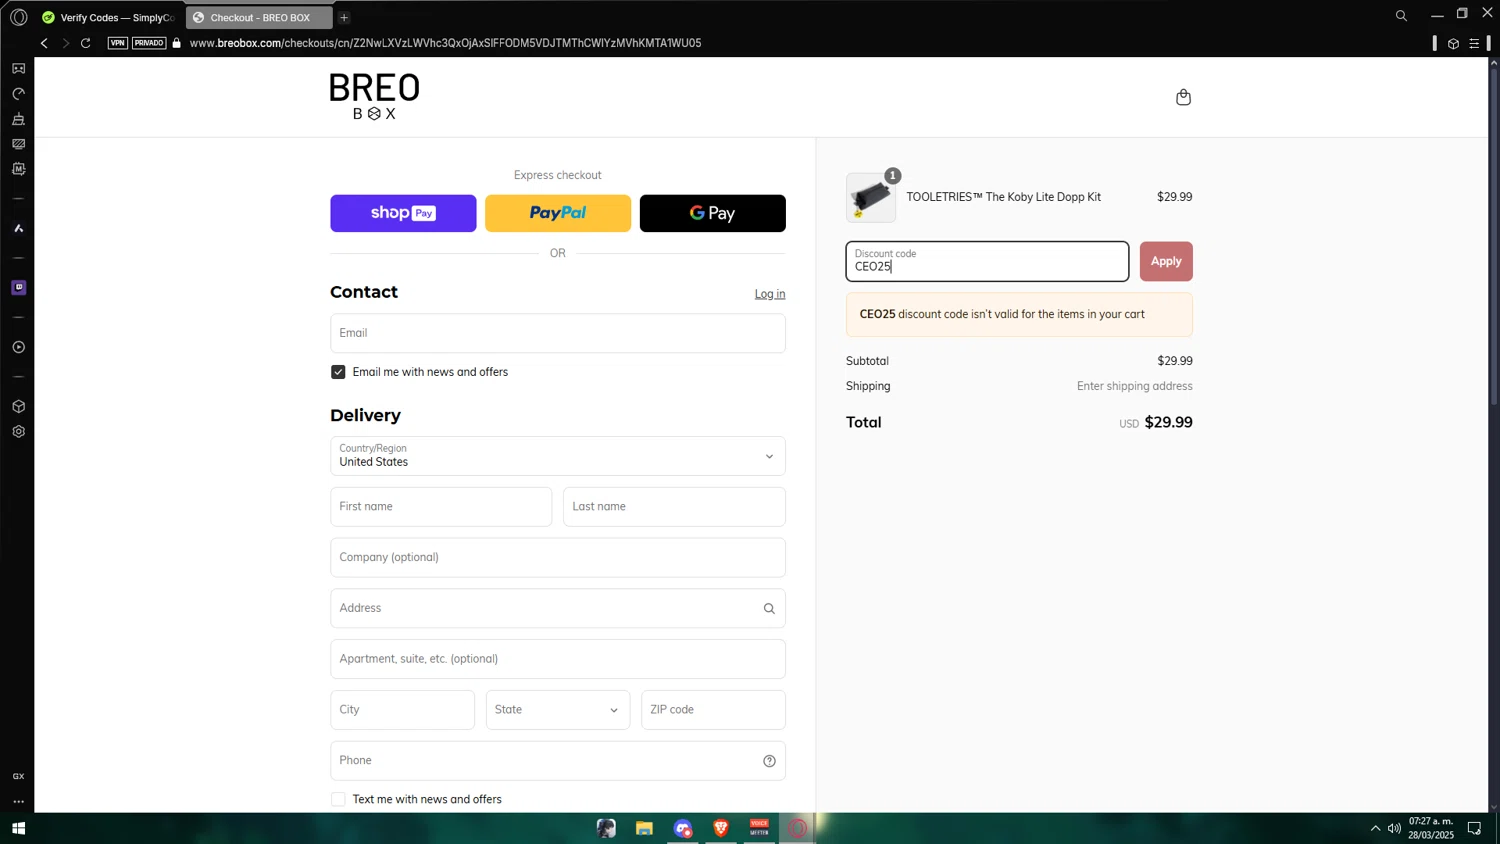The image size is (1500, 844).
Task: Open the memory chip icon in sidebar
Action: [18, 169]
